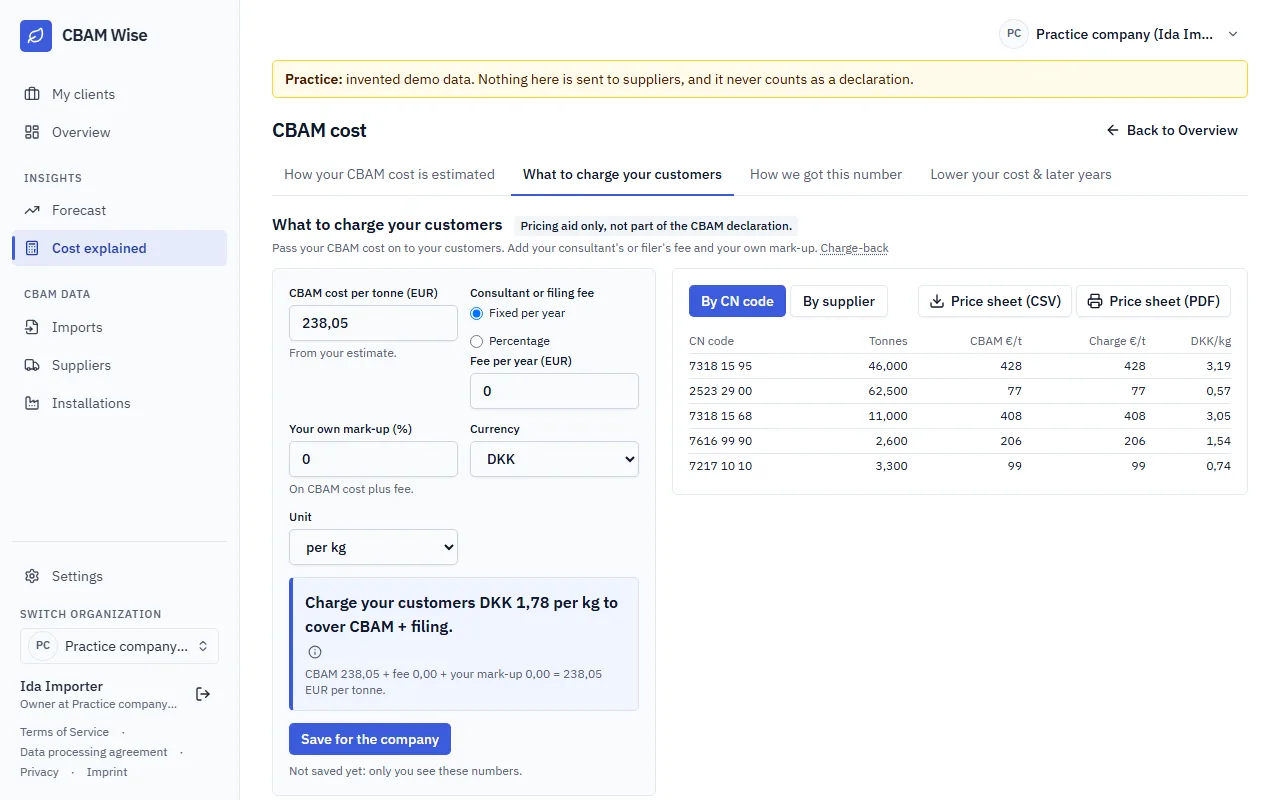Image resolution: width=1280 pixels, height=800 pixels.
Task: Expand the Practice company menu in the header
Action: (1120, 34)
